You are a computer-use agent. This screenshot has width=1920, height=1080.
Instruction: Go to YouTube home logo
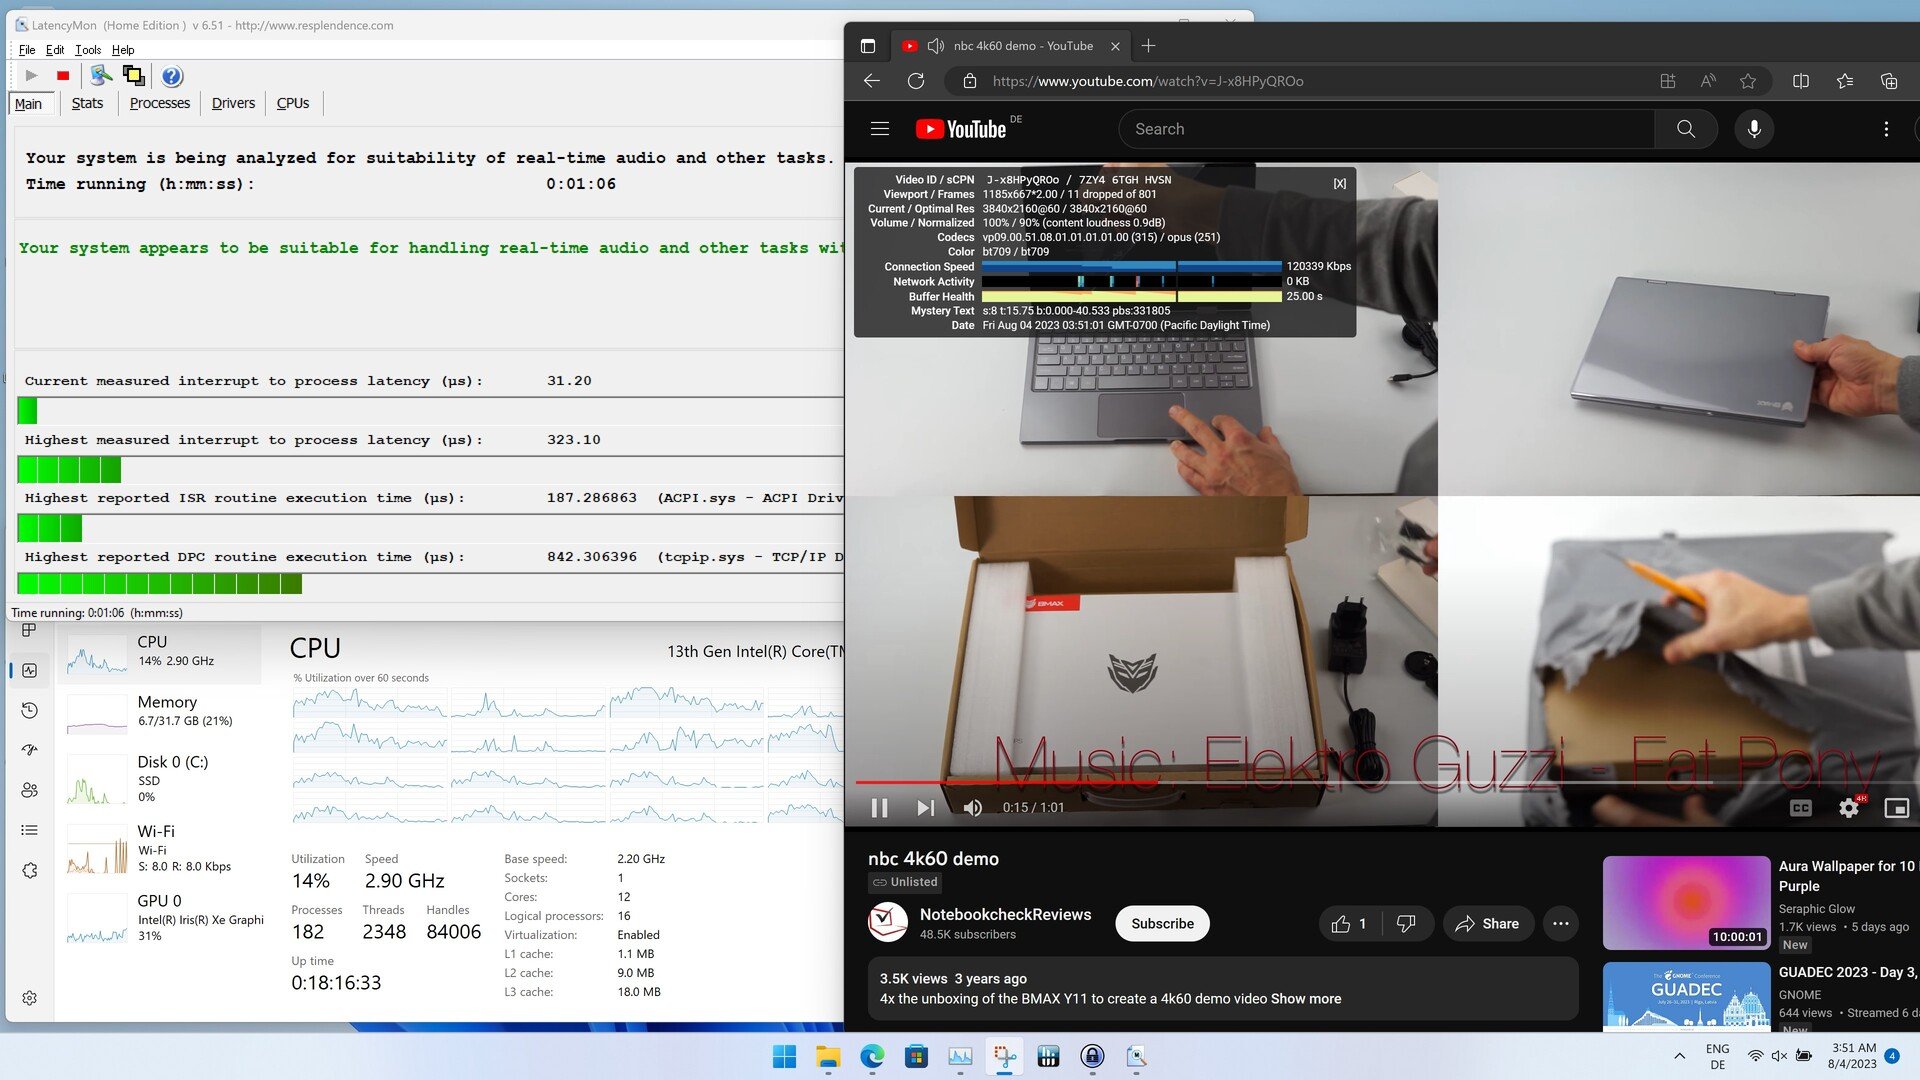coord(962,129)
